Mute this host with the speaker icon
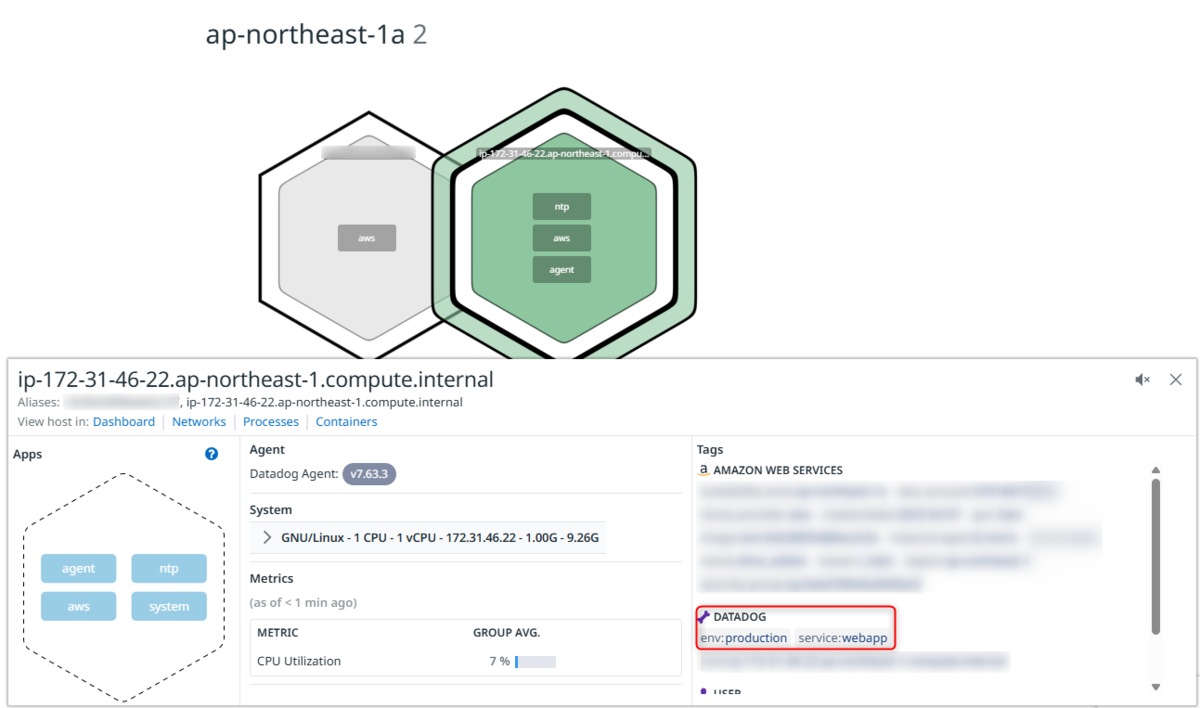The image size is (1200, 708). (x=1143, y=380)
